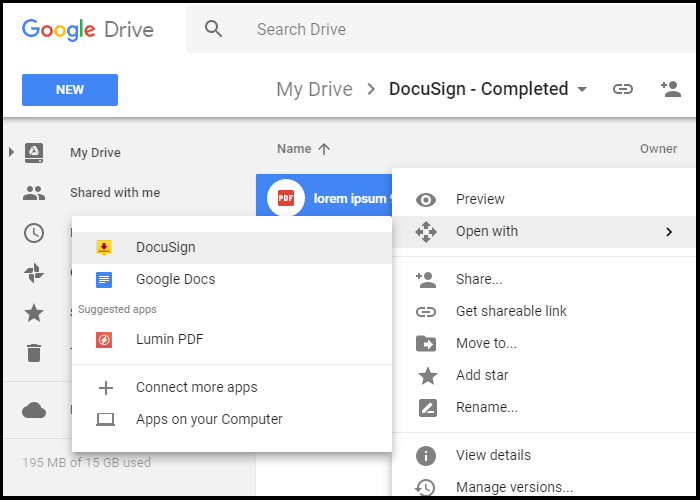Expand the My Drive tree arrow

(11, 152)
